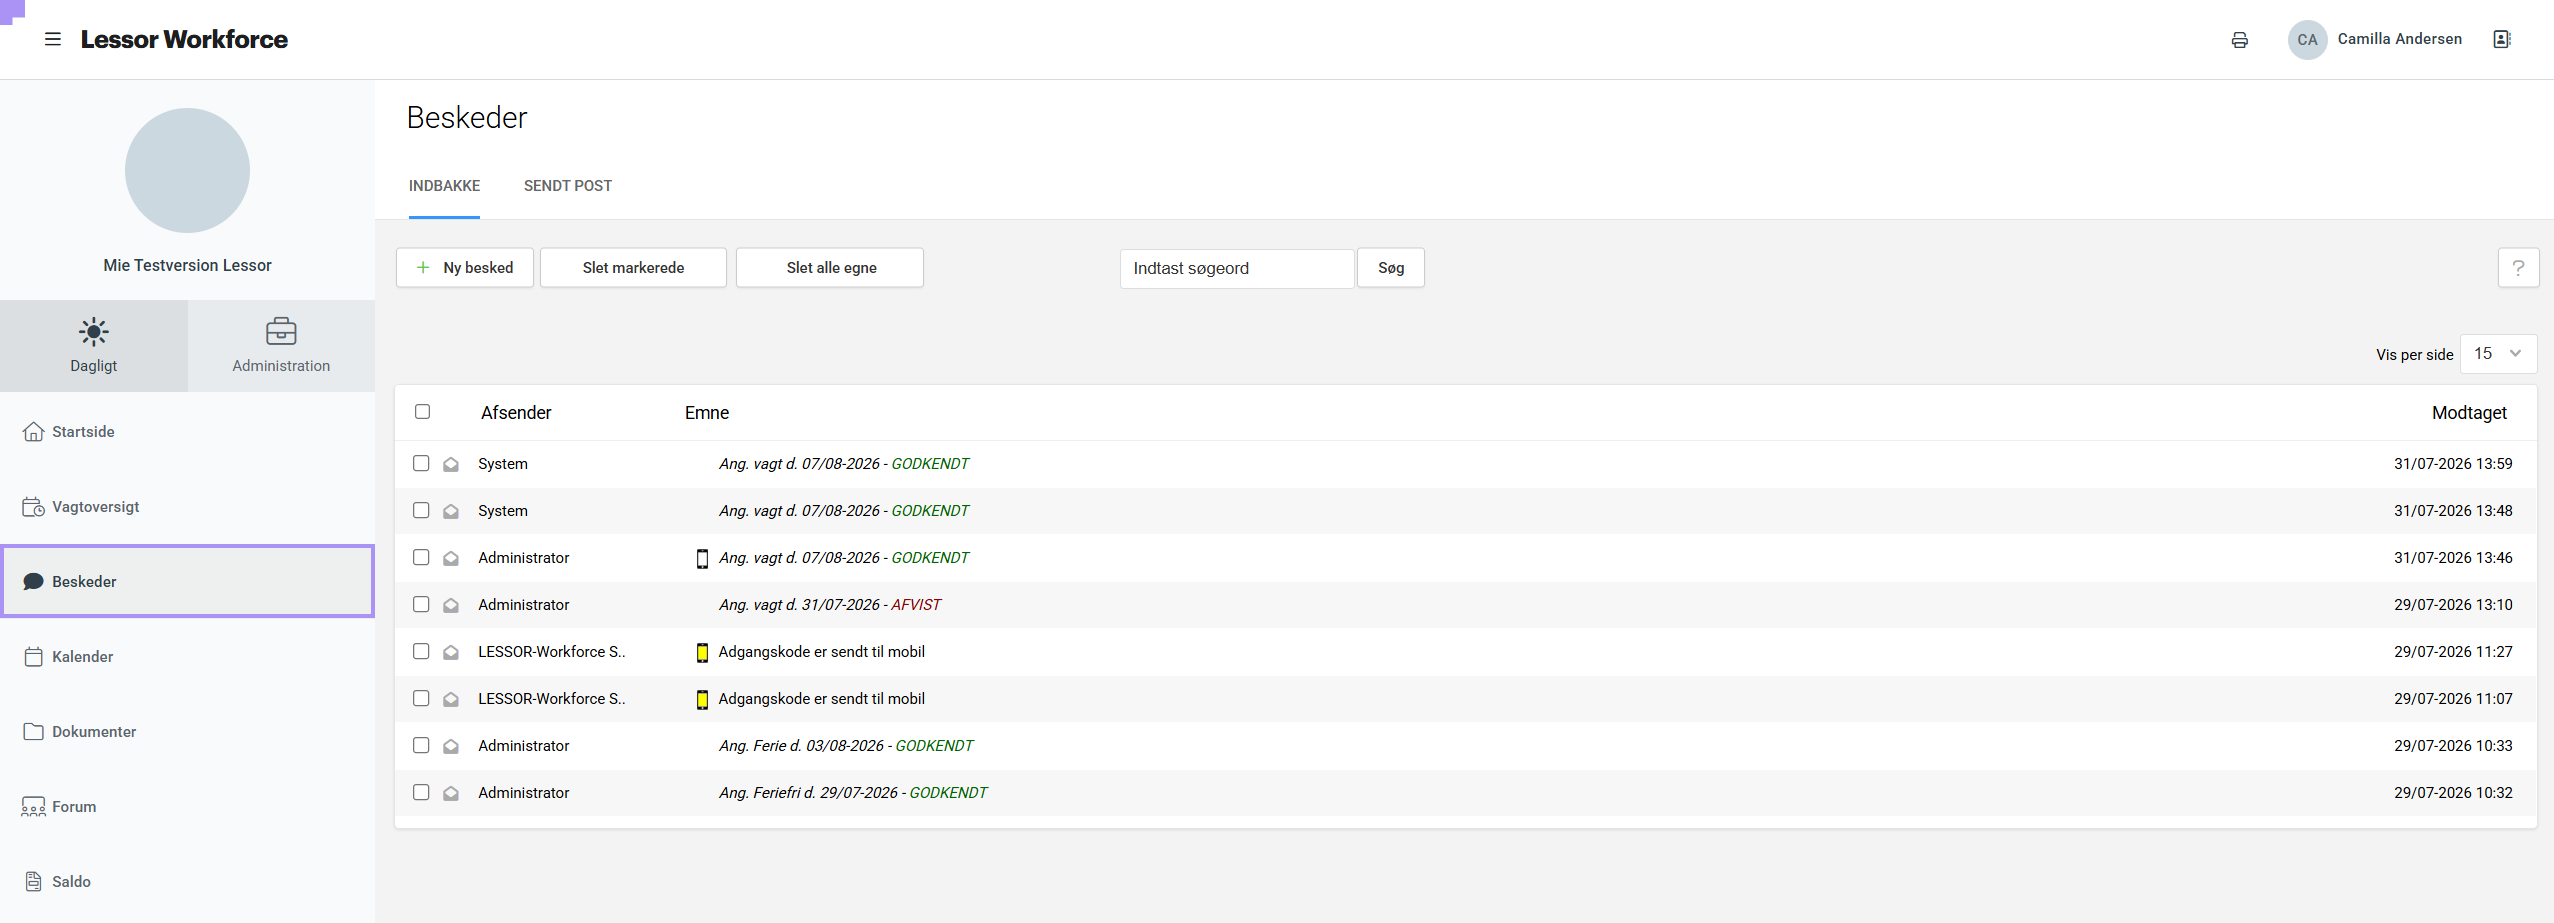Screen dimensions: 2554x923
Task: Switch to the SENDT POST tab
Action: click(x=568, y=186)
